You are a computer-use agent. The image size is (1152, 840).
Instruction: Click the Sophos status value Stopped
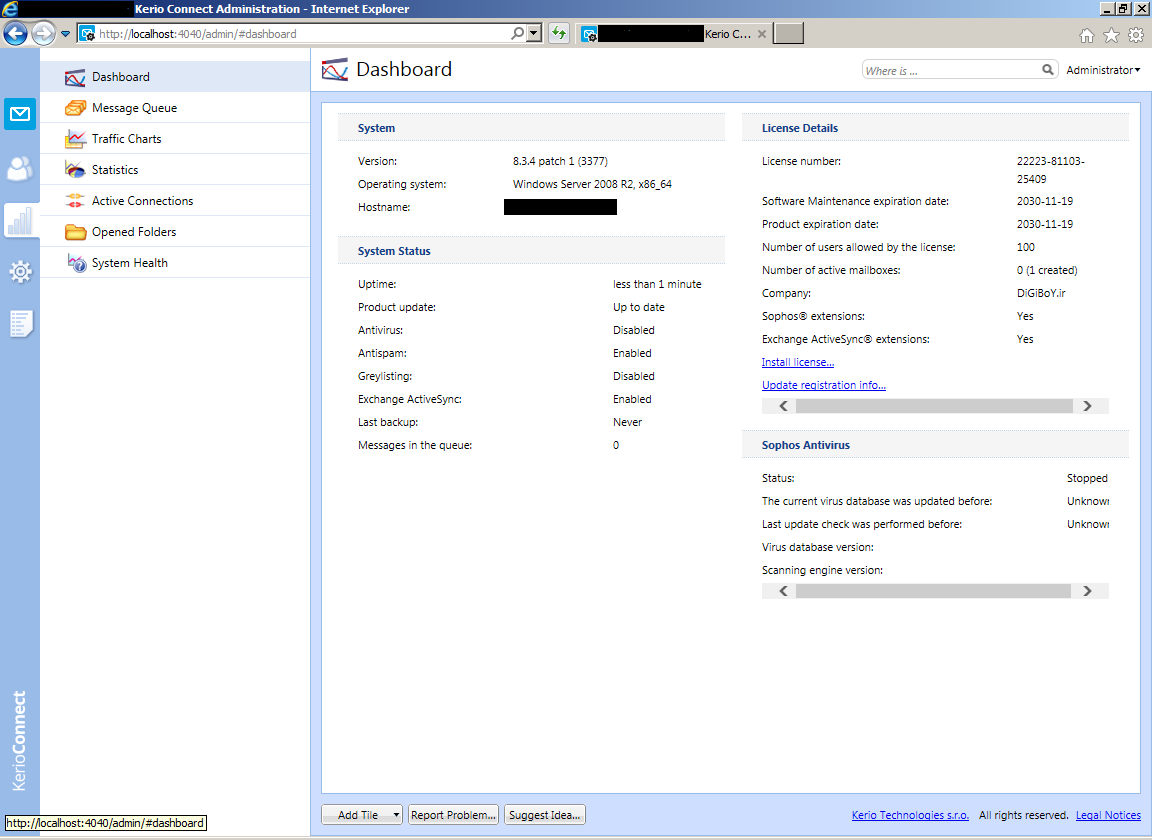tap(1087, 478)
